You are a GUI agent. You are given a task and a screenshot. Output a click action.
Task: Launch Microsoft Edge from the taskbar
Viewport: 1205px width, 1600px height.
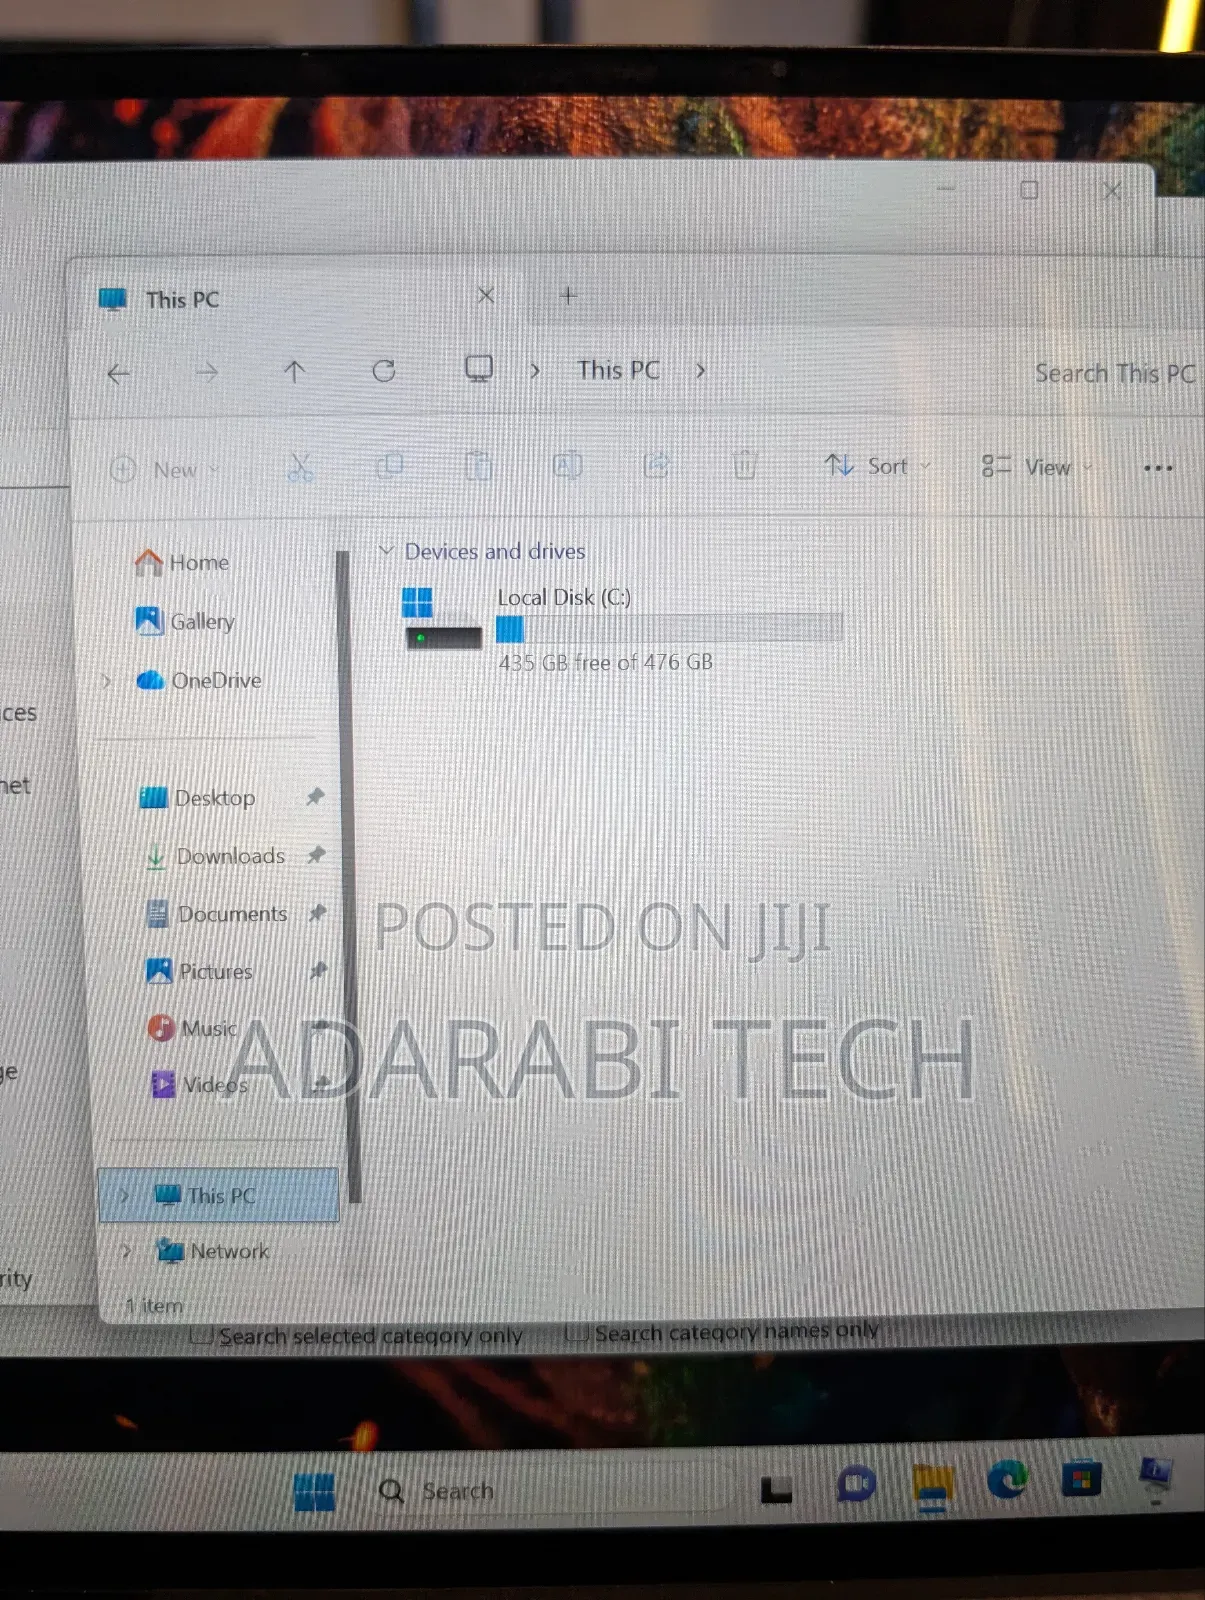pyautogui.click(x=1007, y=1480)
